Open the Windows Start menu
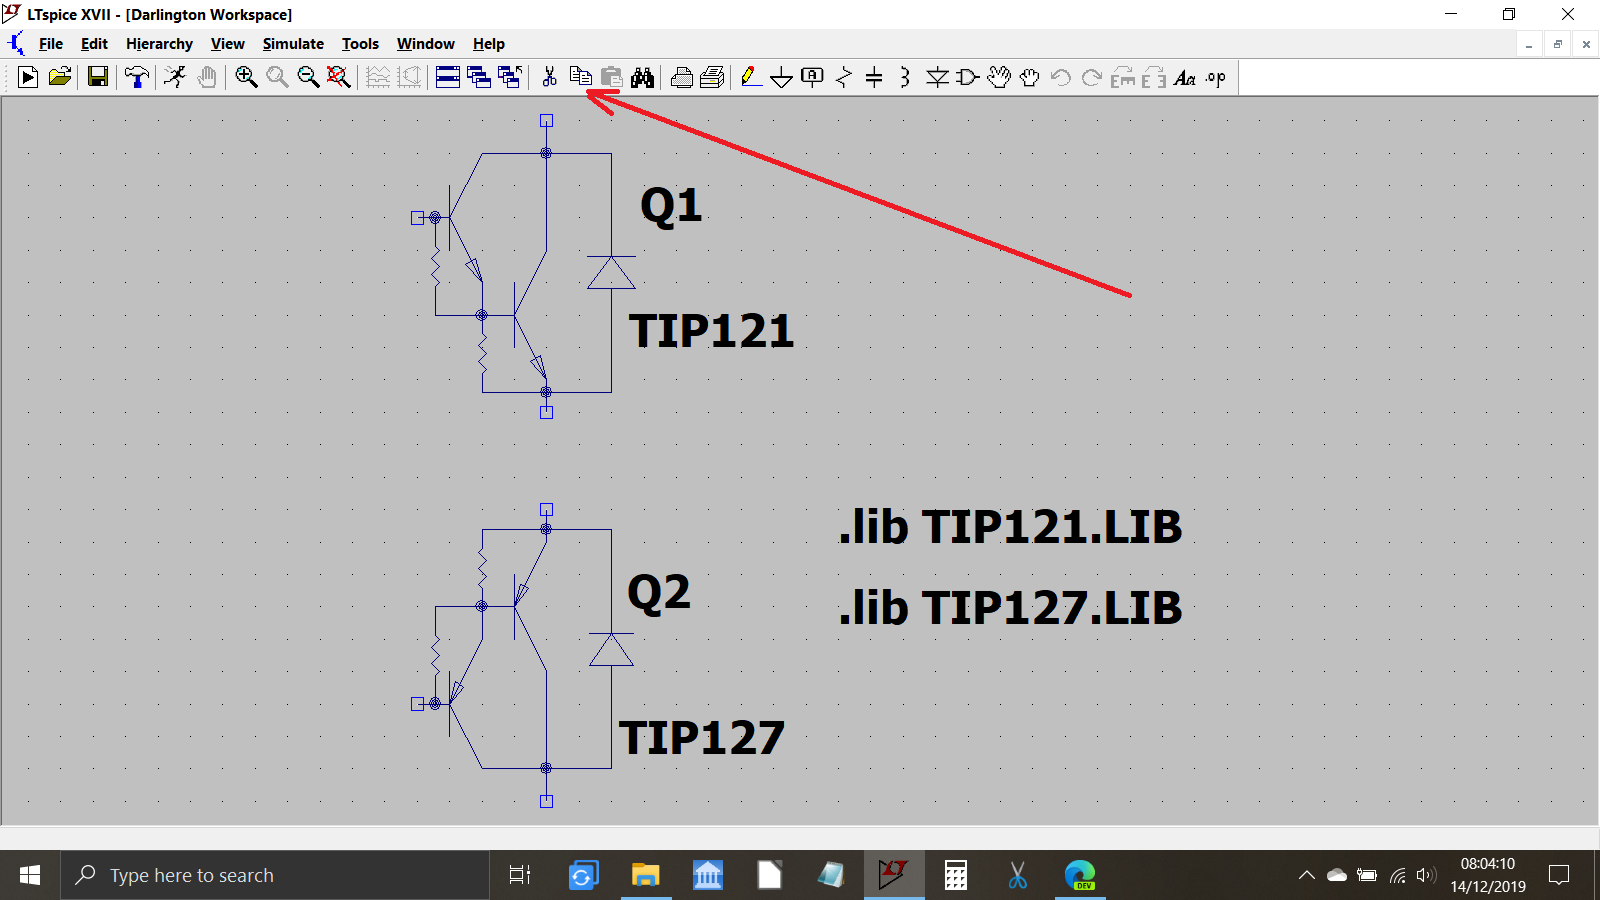This screenshot has height=900, width=1600. (30, 875)
